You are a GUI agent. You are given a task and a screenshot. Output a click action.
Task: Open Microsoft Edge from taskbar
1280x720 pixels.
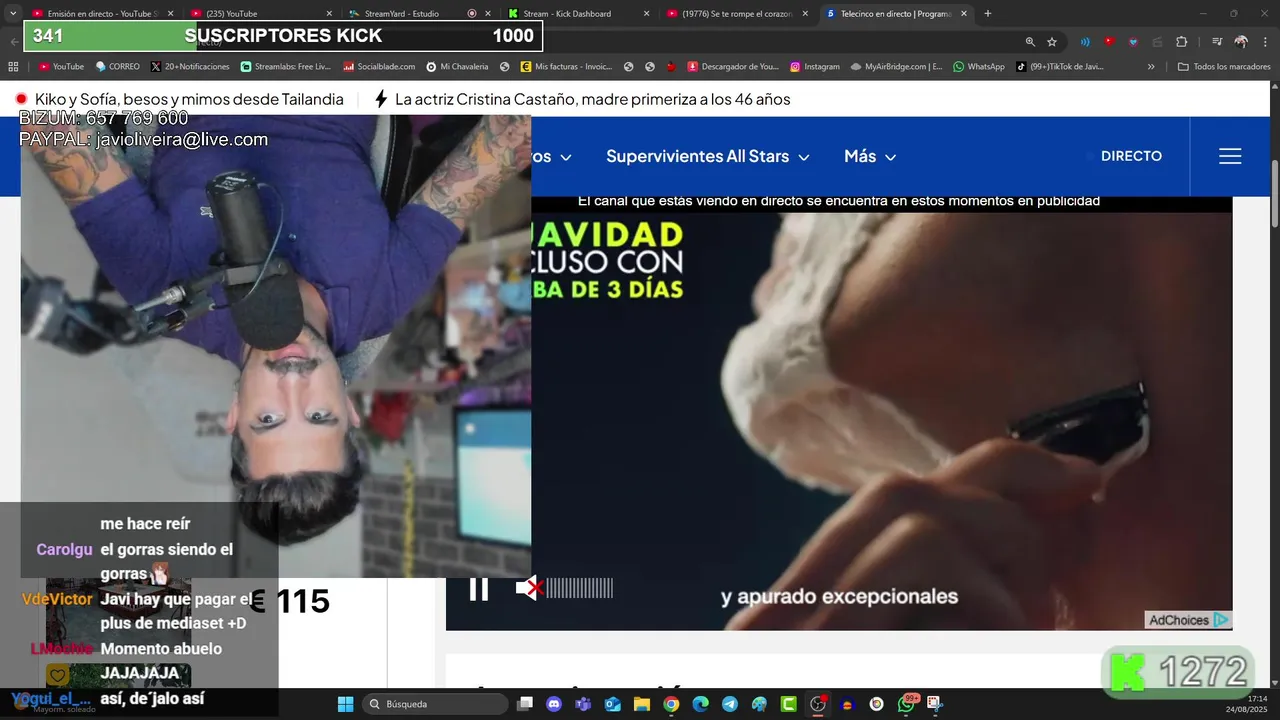pyautogui.click(x=700, y=704)
